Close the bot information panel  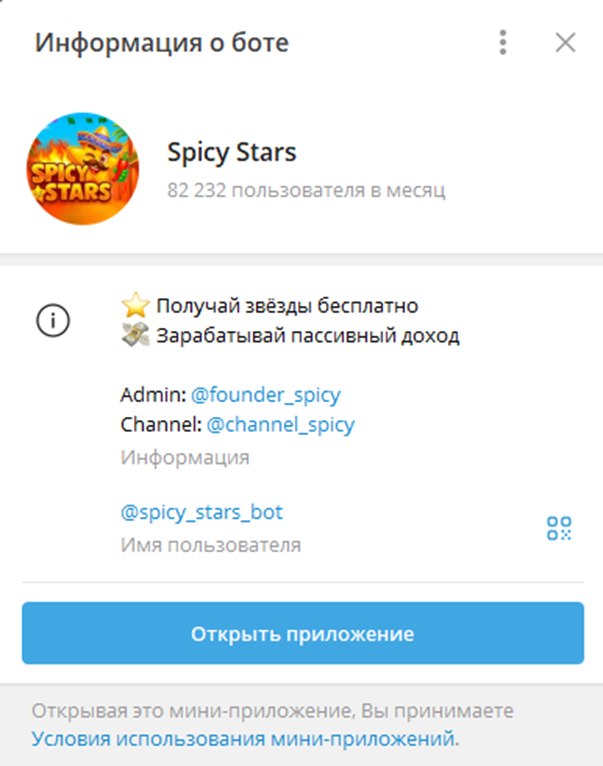565,43
